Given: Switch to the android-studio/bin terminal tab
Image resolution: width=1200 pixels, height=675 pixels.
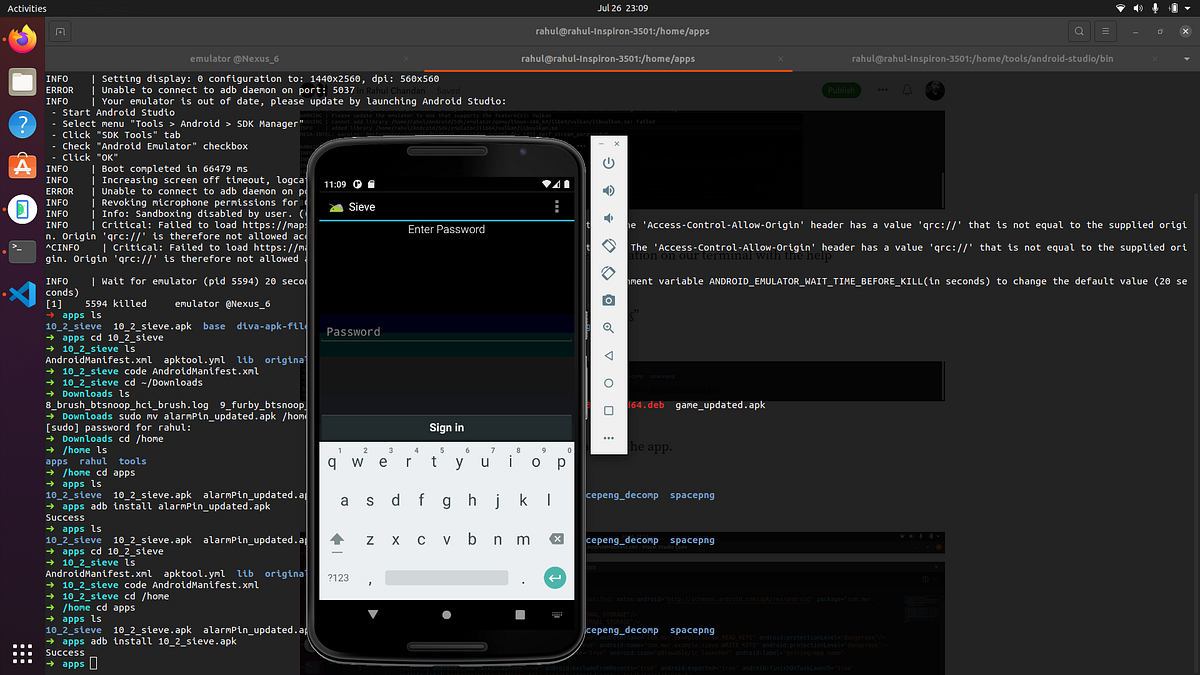Looking at the screenshot, I should pos(982,58).
